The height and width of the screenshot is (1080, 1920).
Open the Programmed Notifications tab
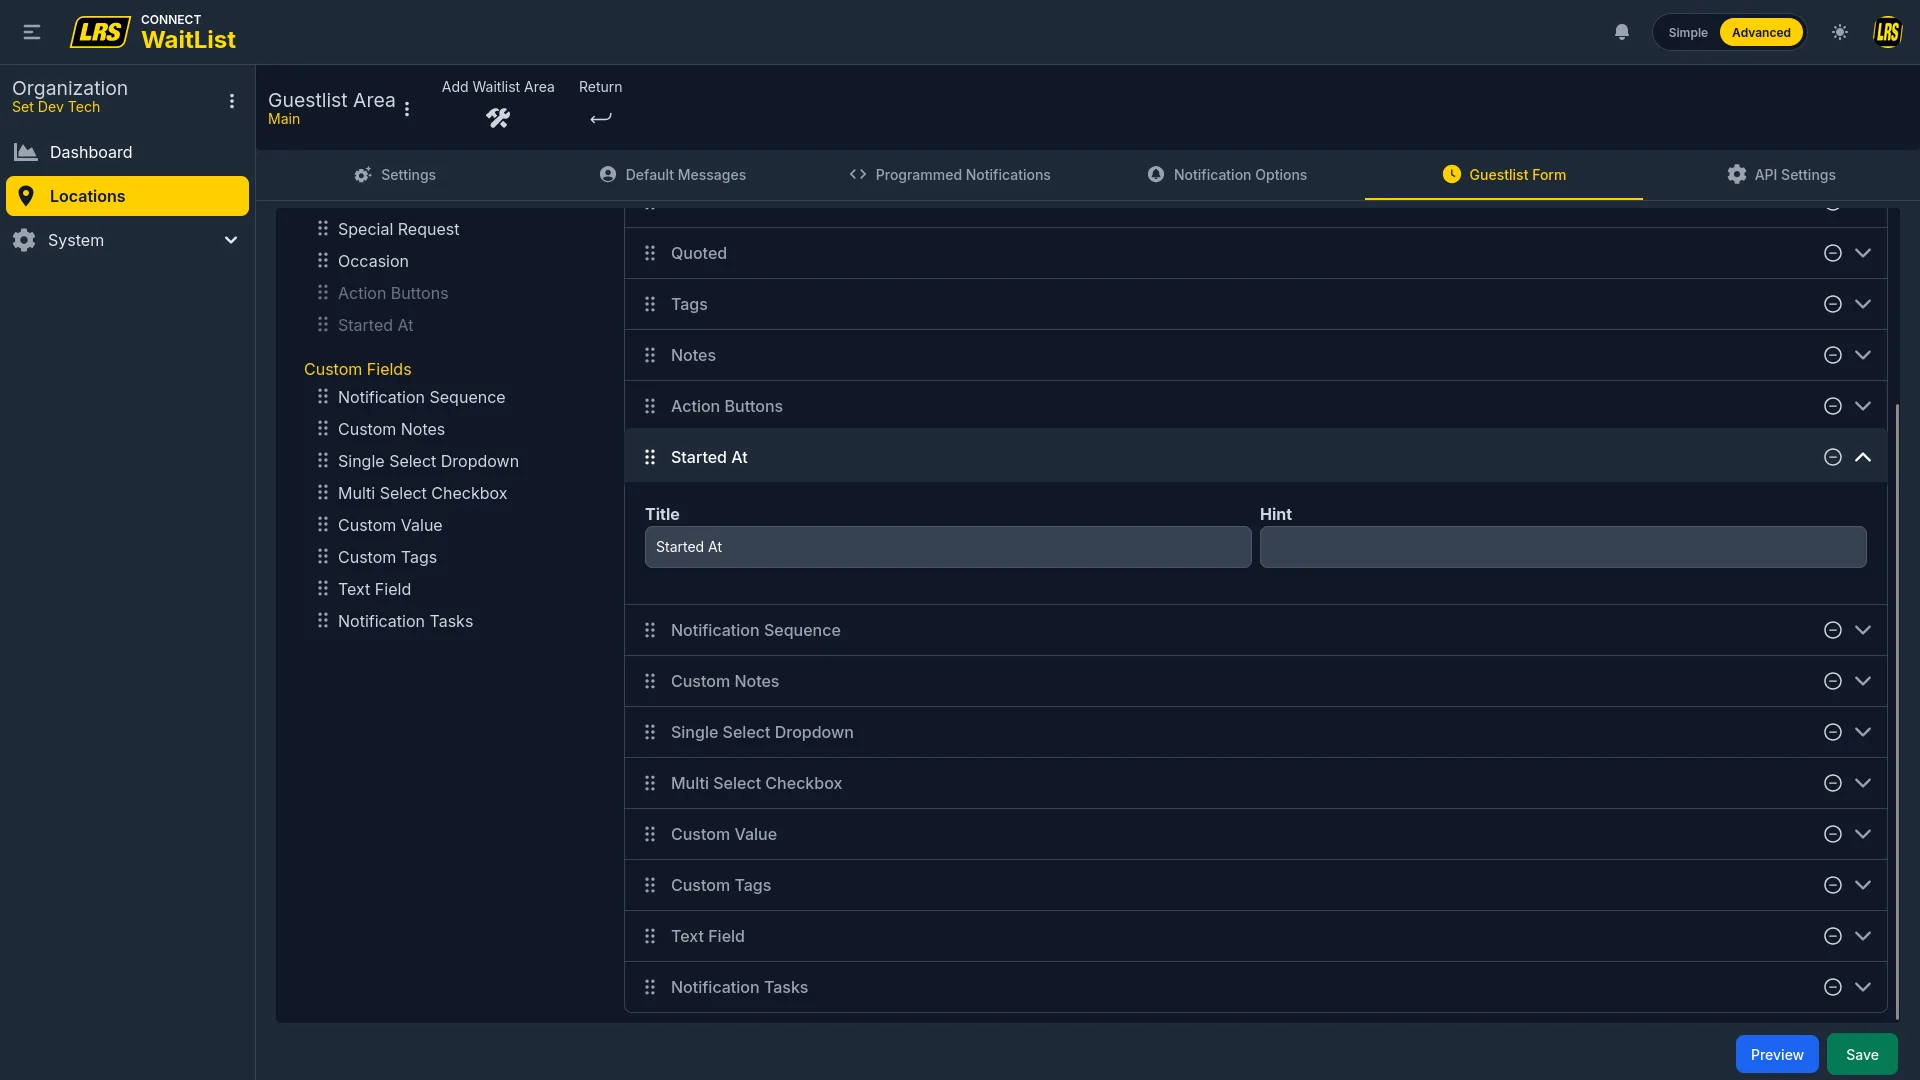[949, 175]
